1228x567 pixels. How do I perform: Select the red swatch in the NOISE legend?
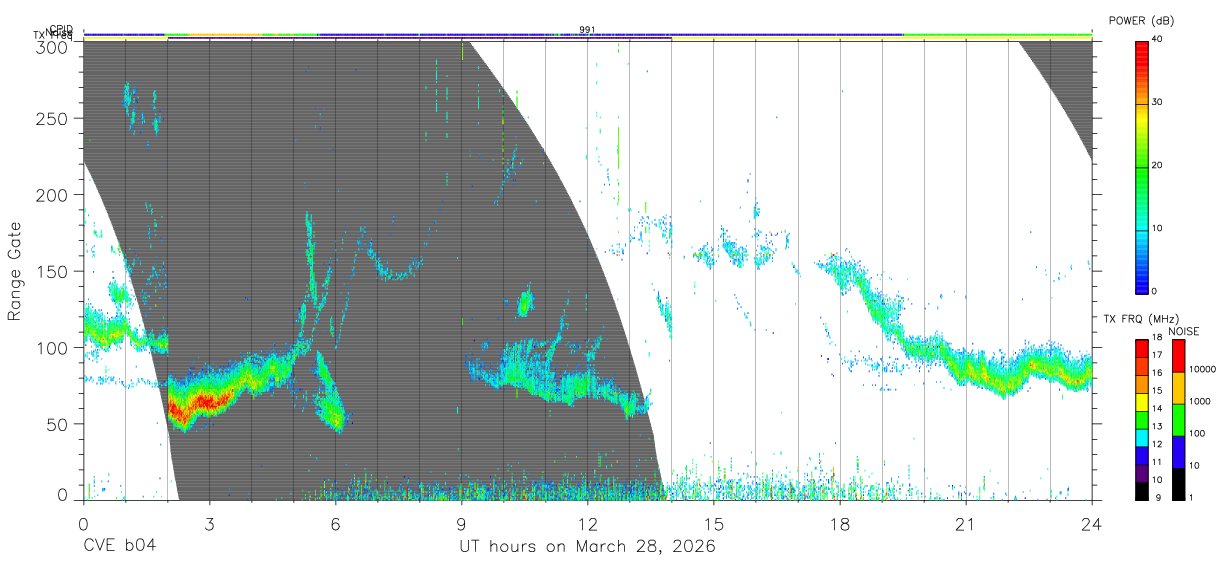point(1178,356)
